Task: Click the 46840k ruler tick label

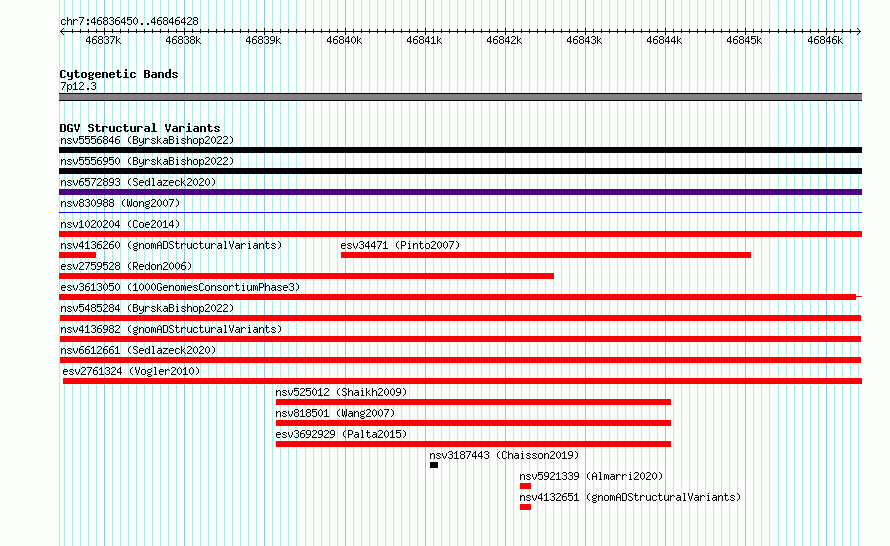Action: point(344,41)
